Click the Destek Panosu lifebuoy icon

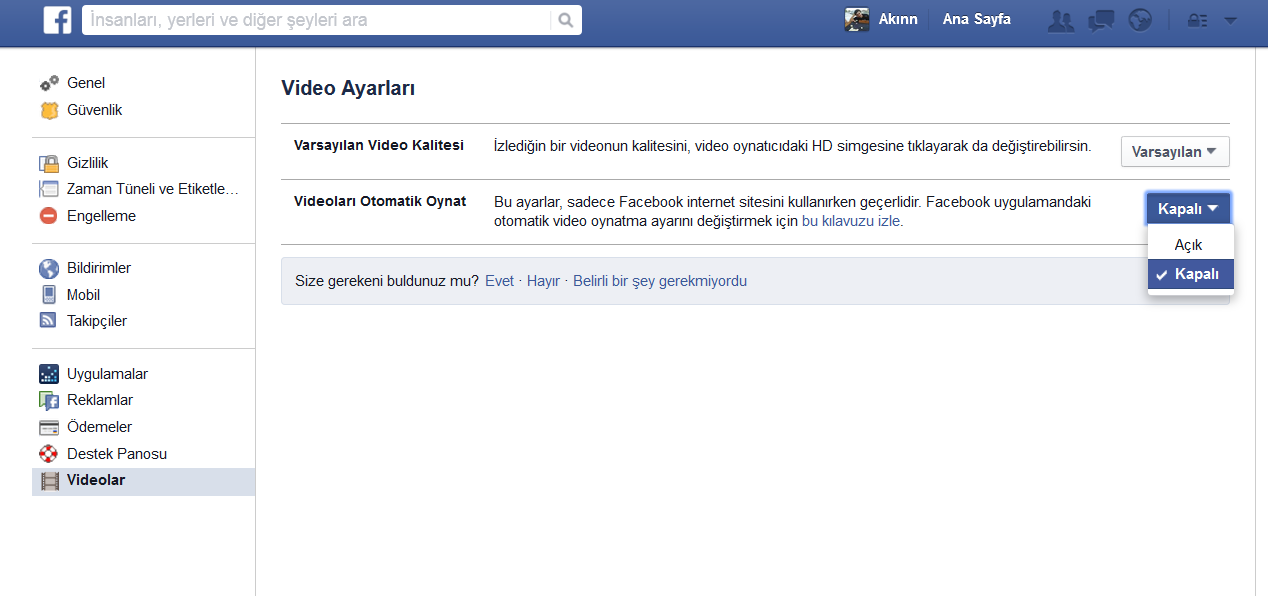[49, 454]
